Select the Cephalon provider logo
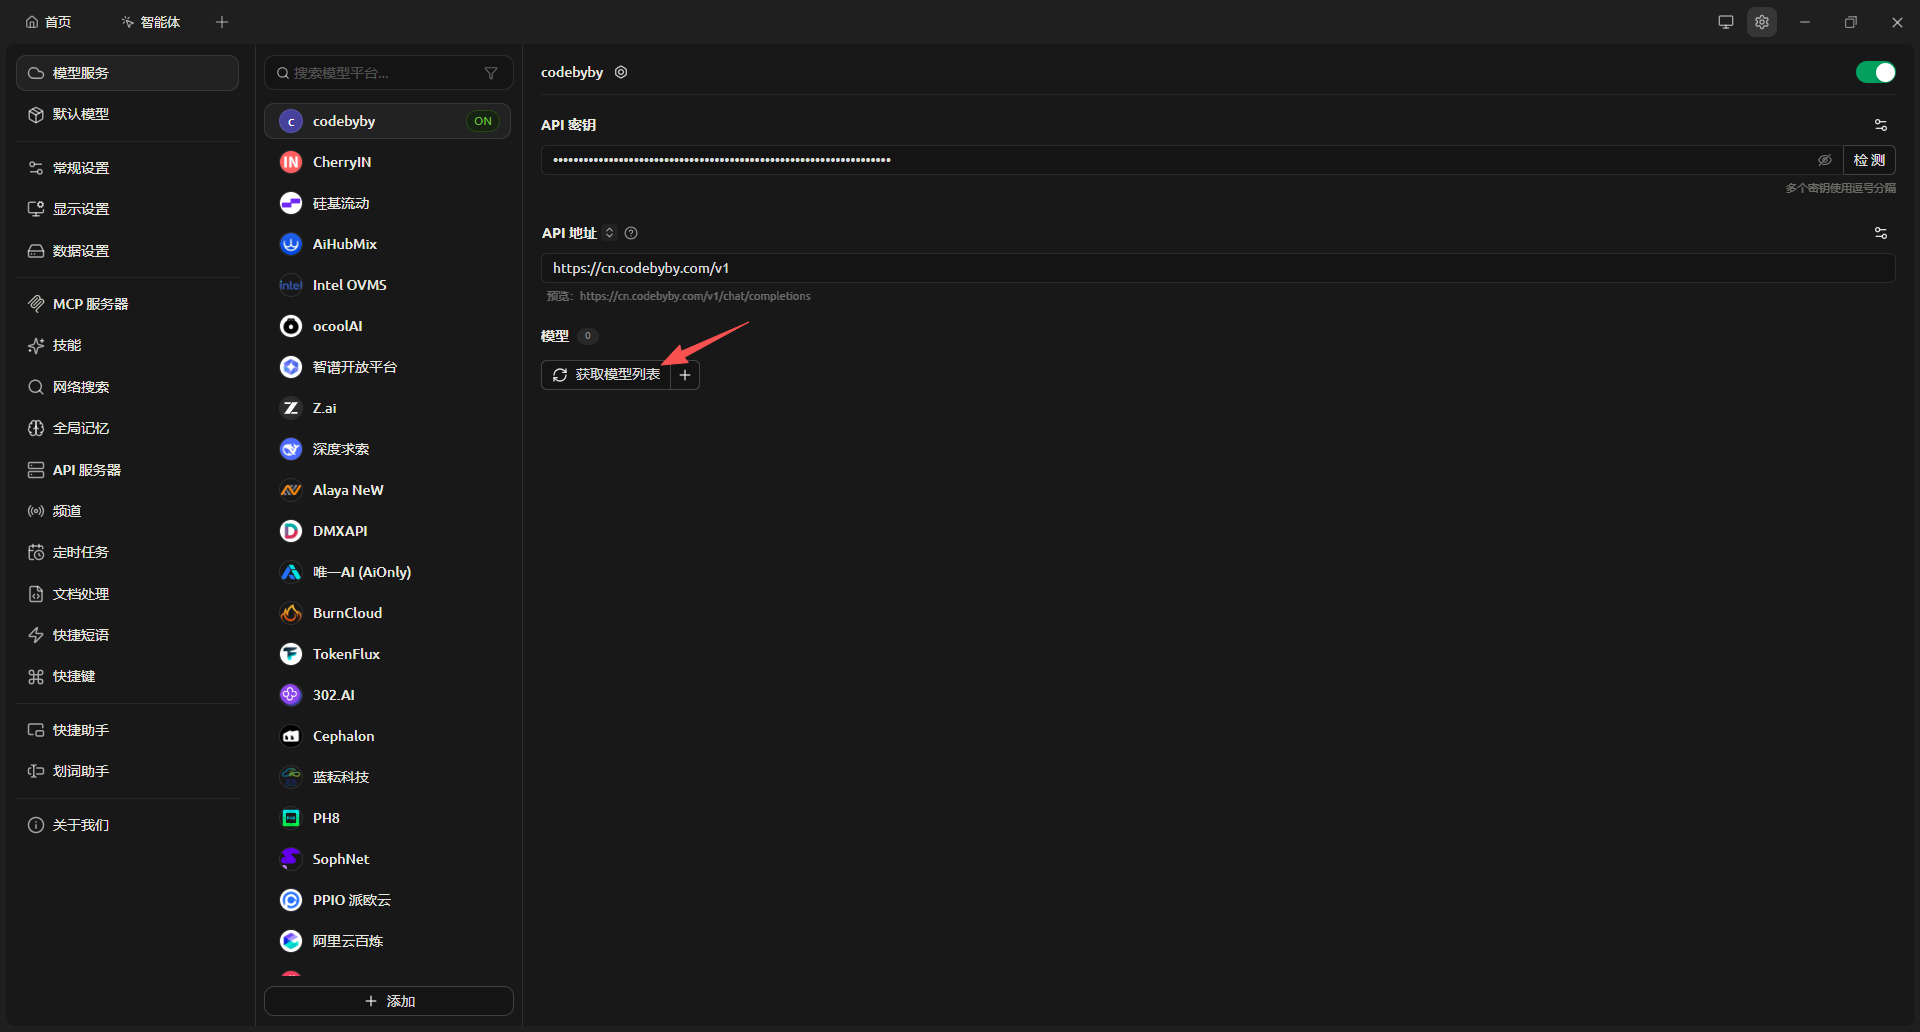The image size is (1920, 1032). [291, 736]
